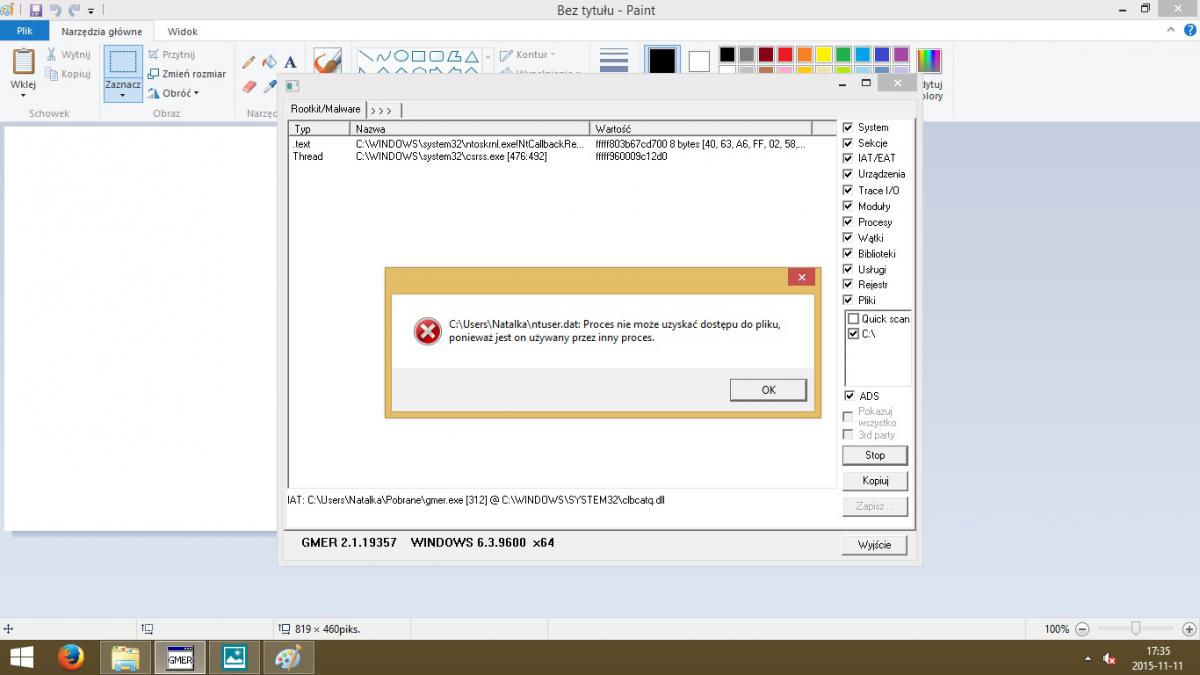Toggle the Moduły checkbox
The width and height of the screenshot is (1200, 675).
(848, 206)
